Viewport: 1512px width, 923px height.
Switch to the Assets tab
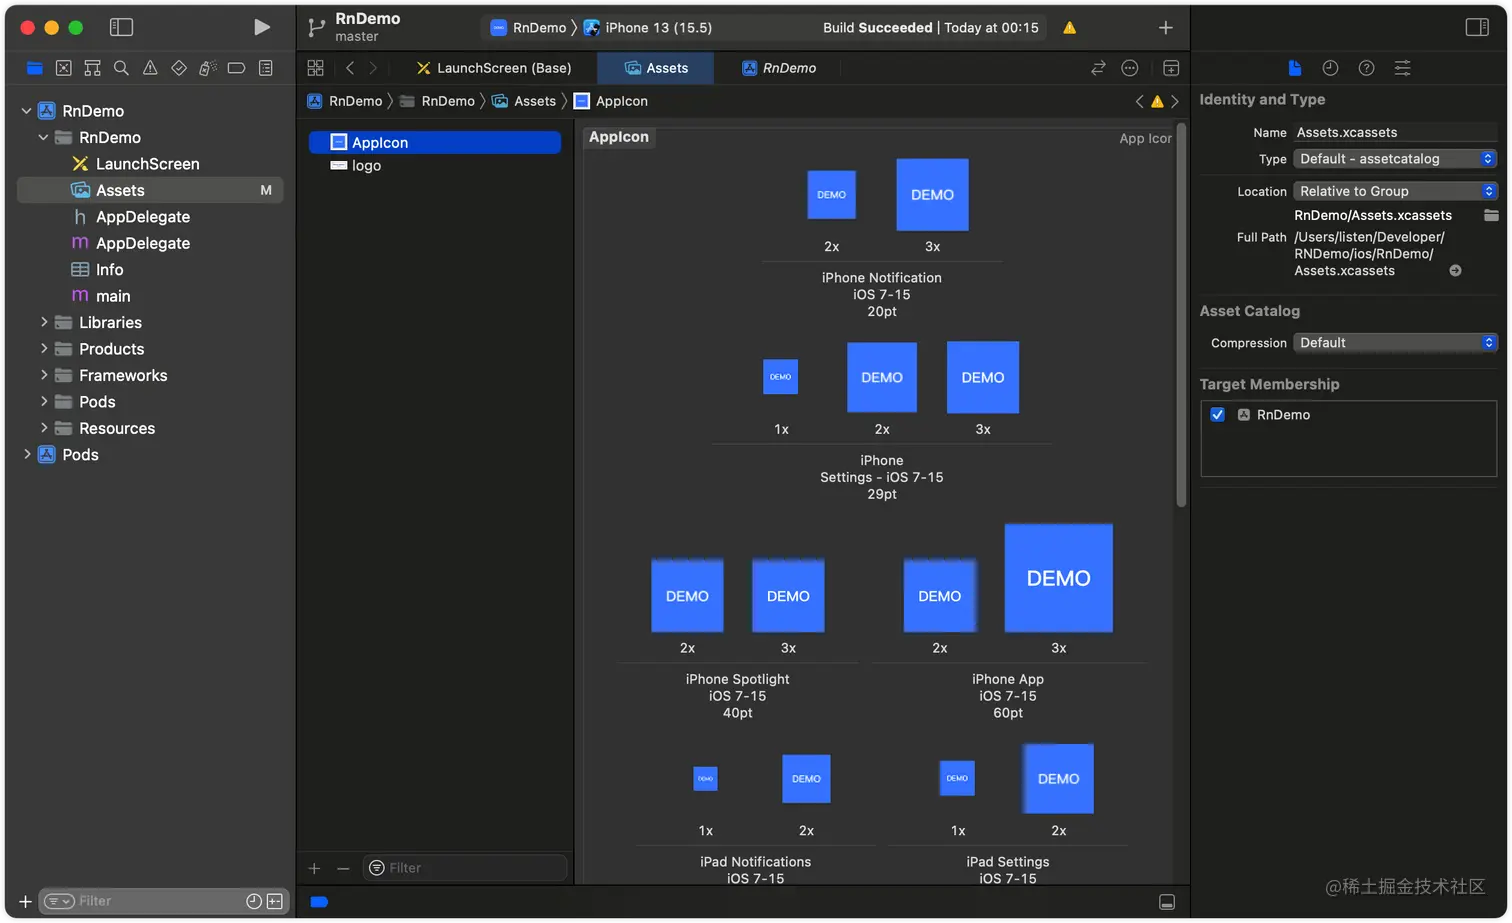point(656,68)
